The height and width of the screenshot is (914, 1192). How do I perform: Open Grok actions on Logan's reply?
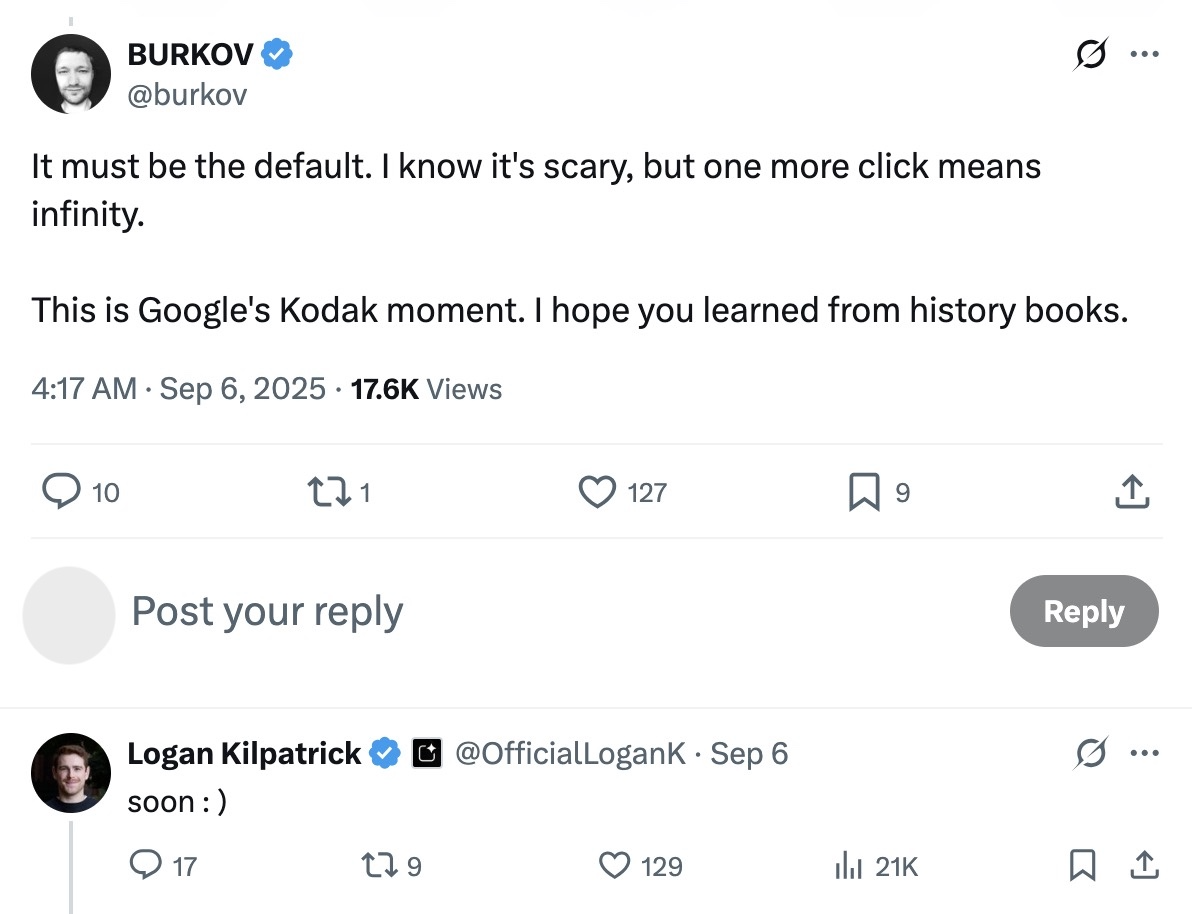click(x=1090, y=754)
